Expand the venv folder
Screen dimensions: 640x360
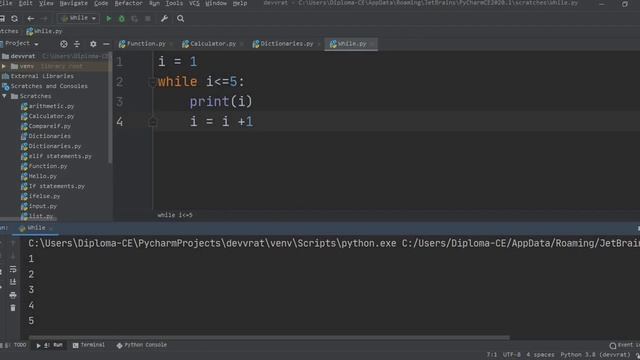point(4,66)
